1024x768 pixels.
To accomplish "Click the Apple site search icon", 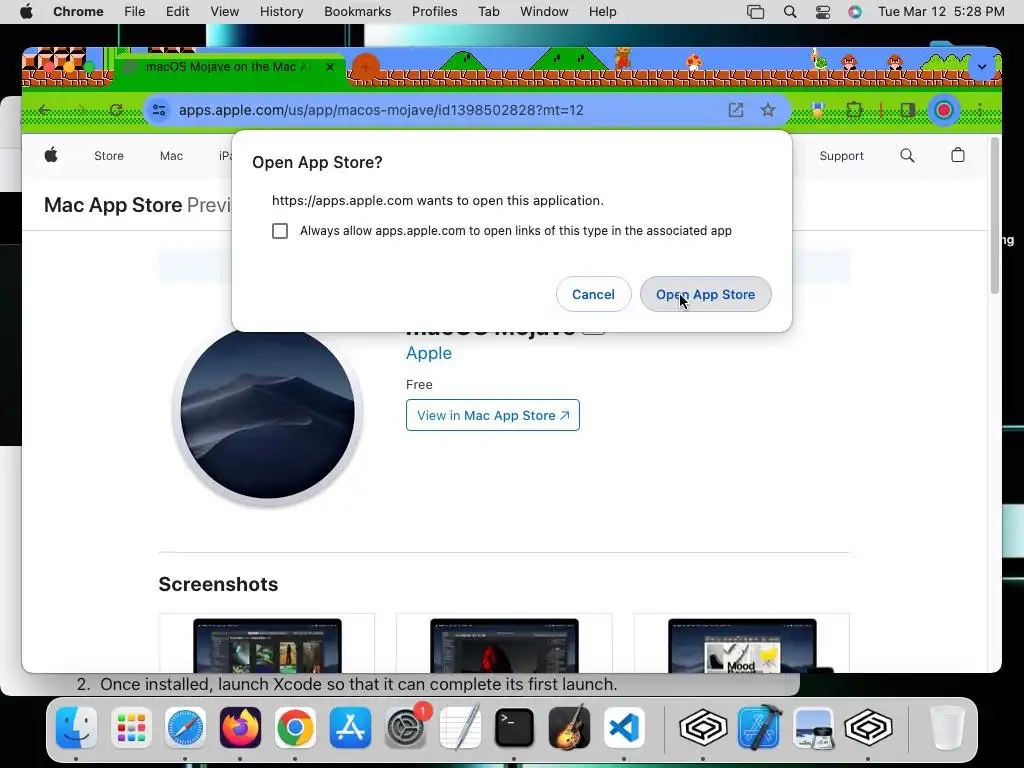I will (907, 155).
